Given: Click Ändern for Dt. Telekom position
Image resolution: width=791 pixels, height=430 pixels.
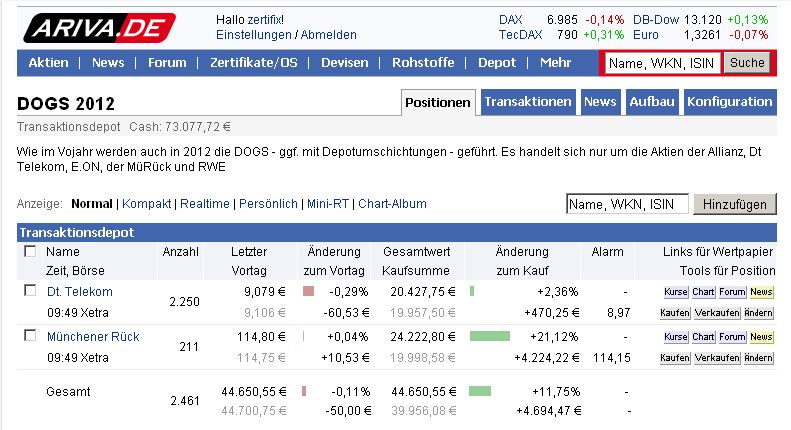Looking at the screenshot, I should 761,313.
